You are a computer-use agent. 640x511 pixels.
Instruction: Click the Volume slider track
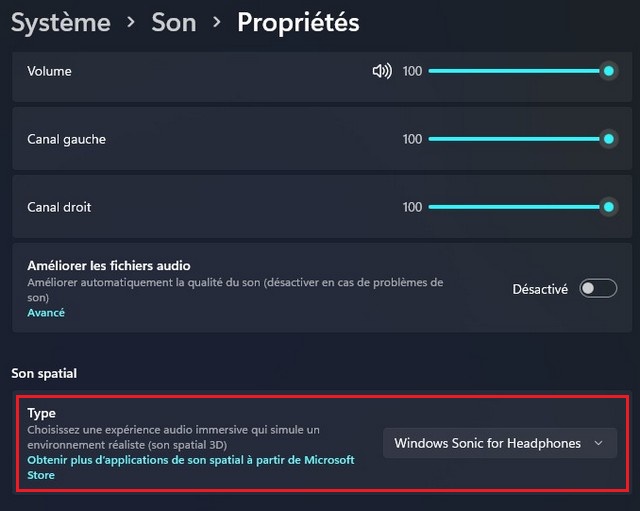coord(510,71)
